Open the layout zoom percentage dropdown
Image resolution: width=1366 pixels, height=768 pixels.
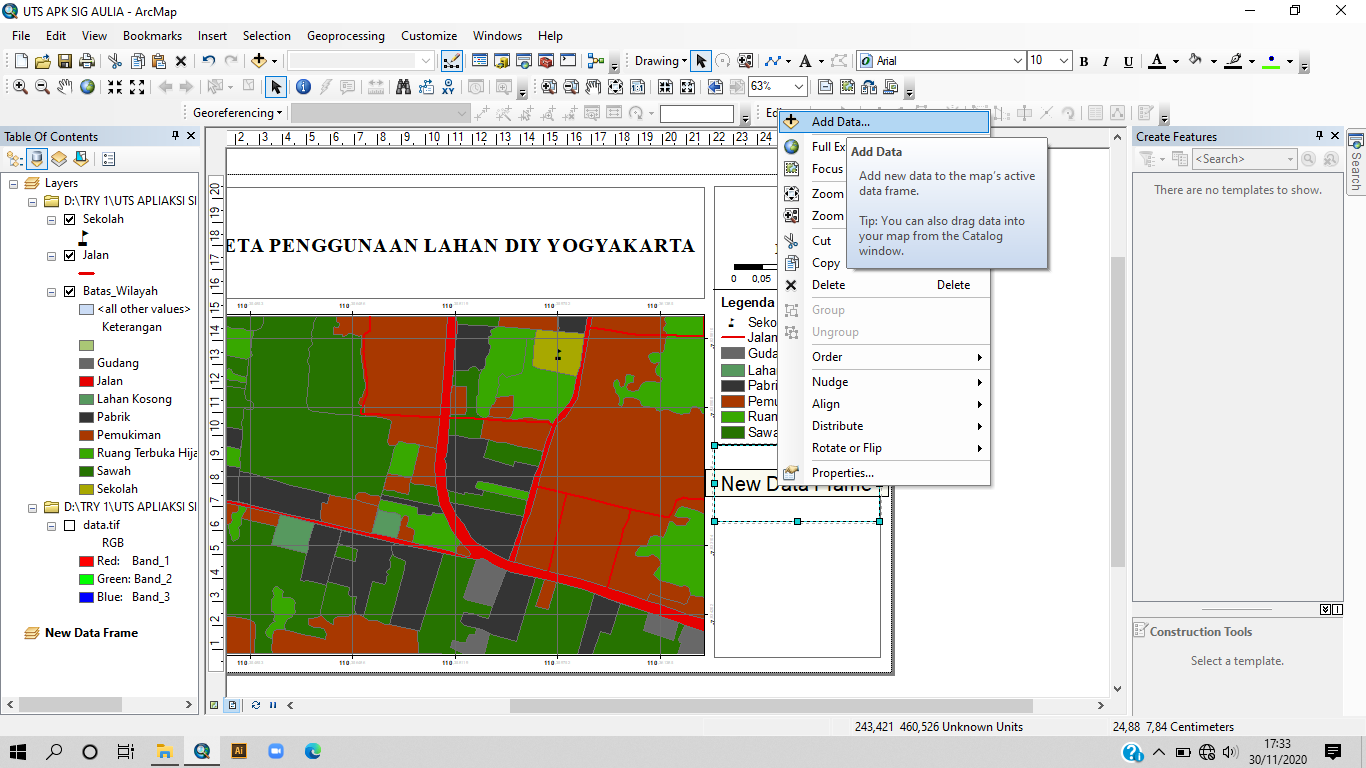tap(799, 87)
